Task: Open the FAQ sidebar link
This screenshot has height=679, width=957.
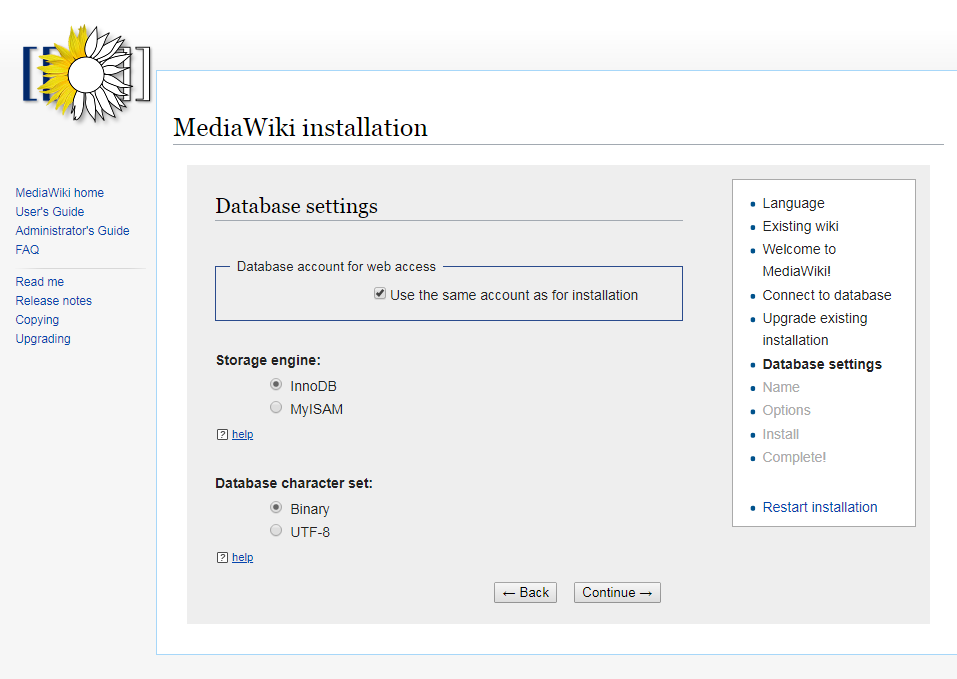Action: 27,250
